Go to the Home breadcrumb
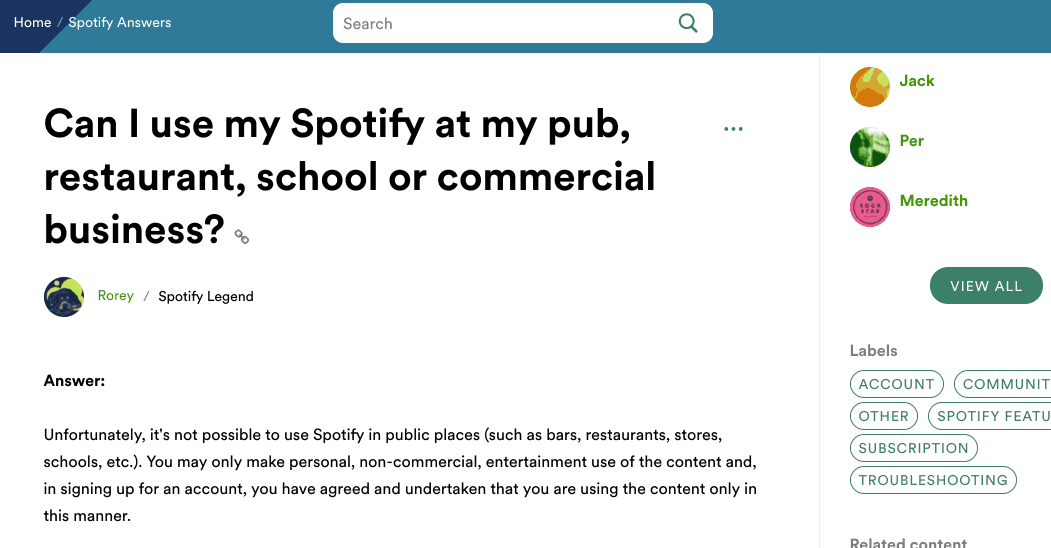 coord(32,22)
